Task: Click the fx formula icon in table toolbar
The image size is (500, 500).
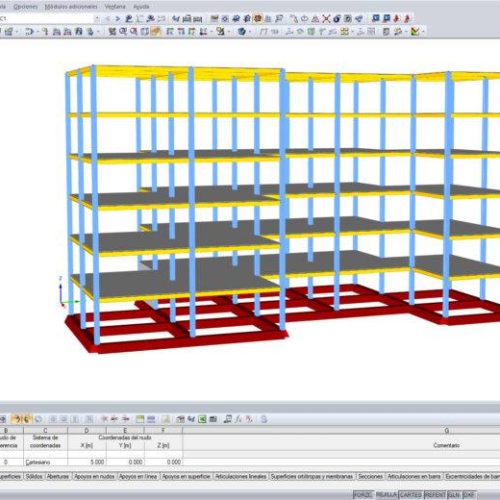Action: pyautogui.click(x=238, y=419)
